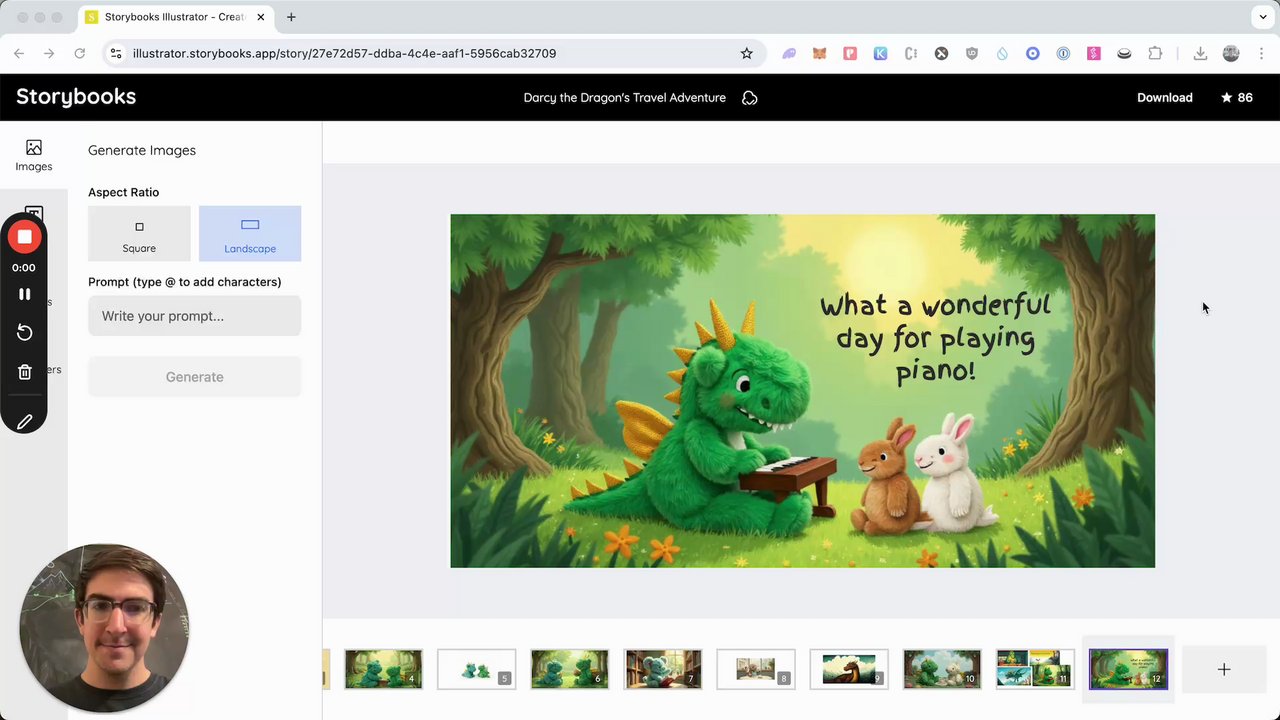
Task: Expand the tab search dropdown arrow
Action: [1263, 17]
